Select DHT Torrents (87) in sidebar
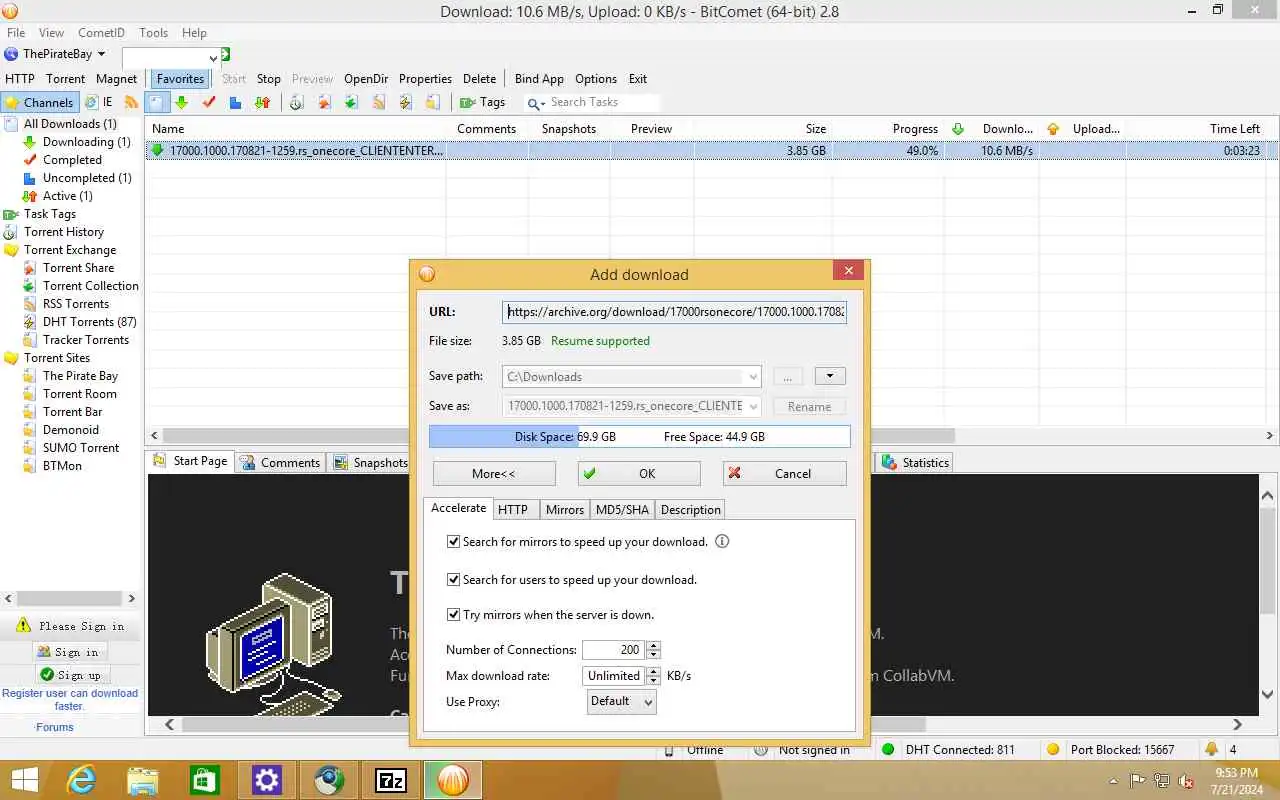1280x800 pixels. click(x=90, y=322)
